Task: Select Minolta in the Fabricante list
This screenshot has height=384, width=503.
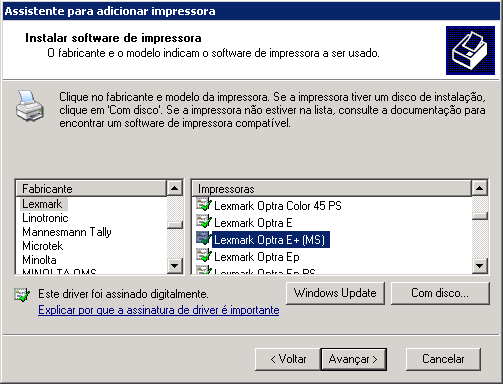Action: tap(39, 260)
